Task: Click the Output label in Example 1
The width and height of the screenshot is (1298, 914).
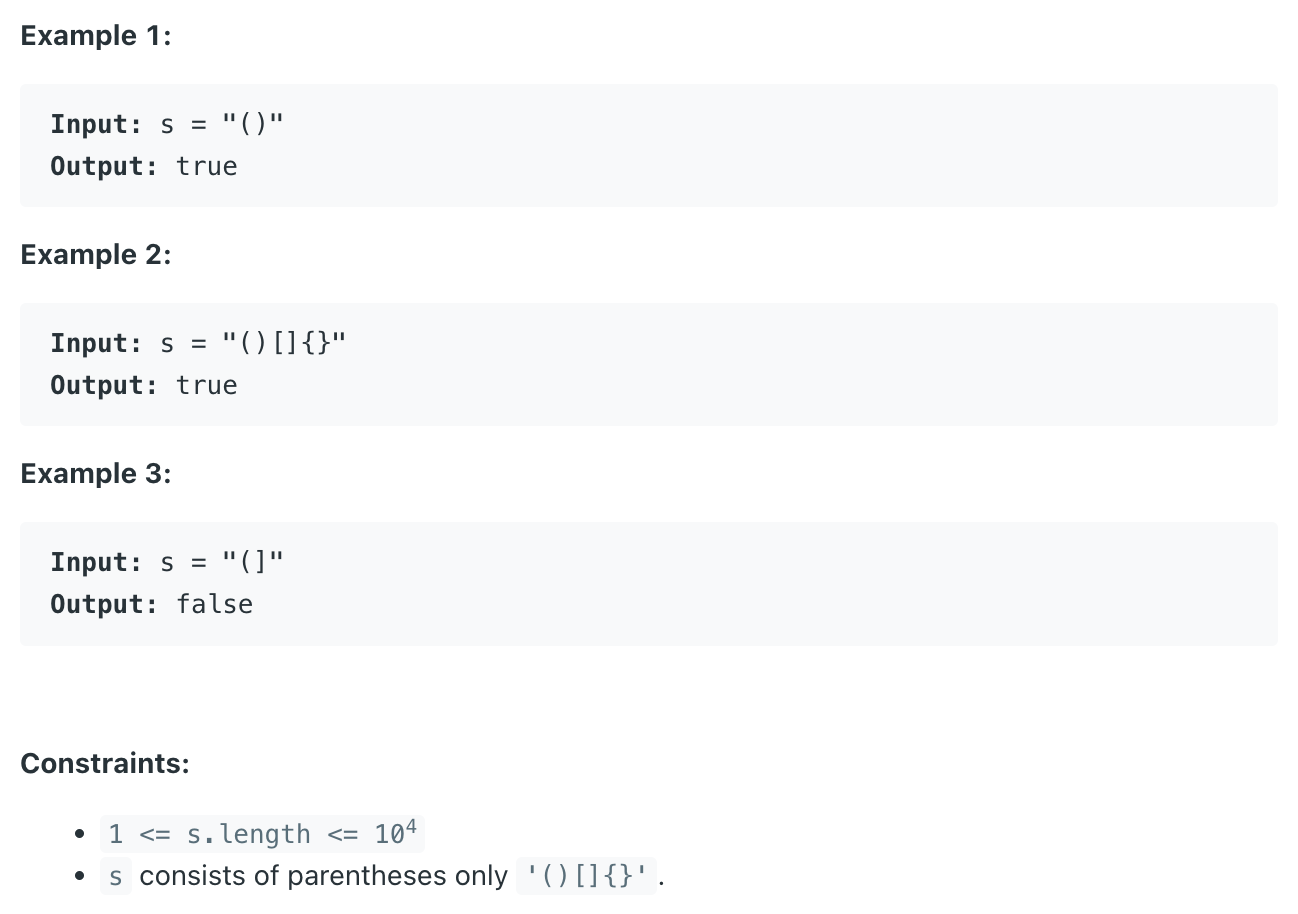Action: pyautogui.click(x=105, y=166)
